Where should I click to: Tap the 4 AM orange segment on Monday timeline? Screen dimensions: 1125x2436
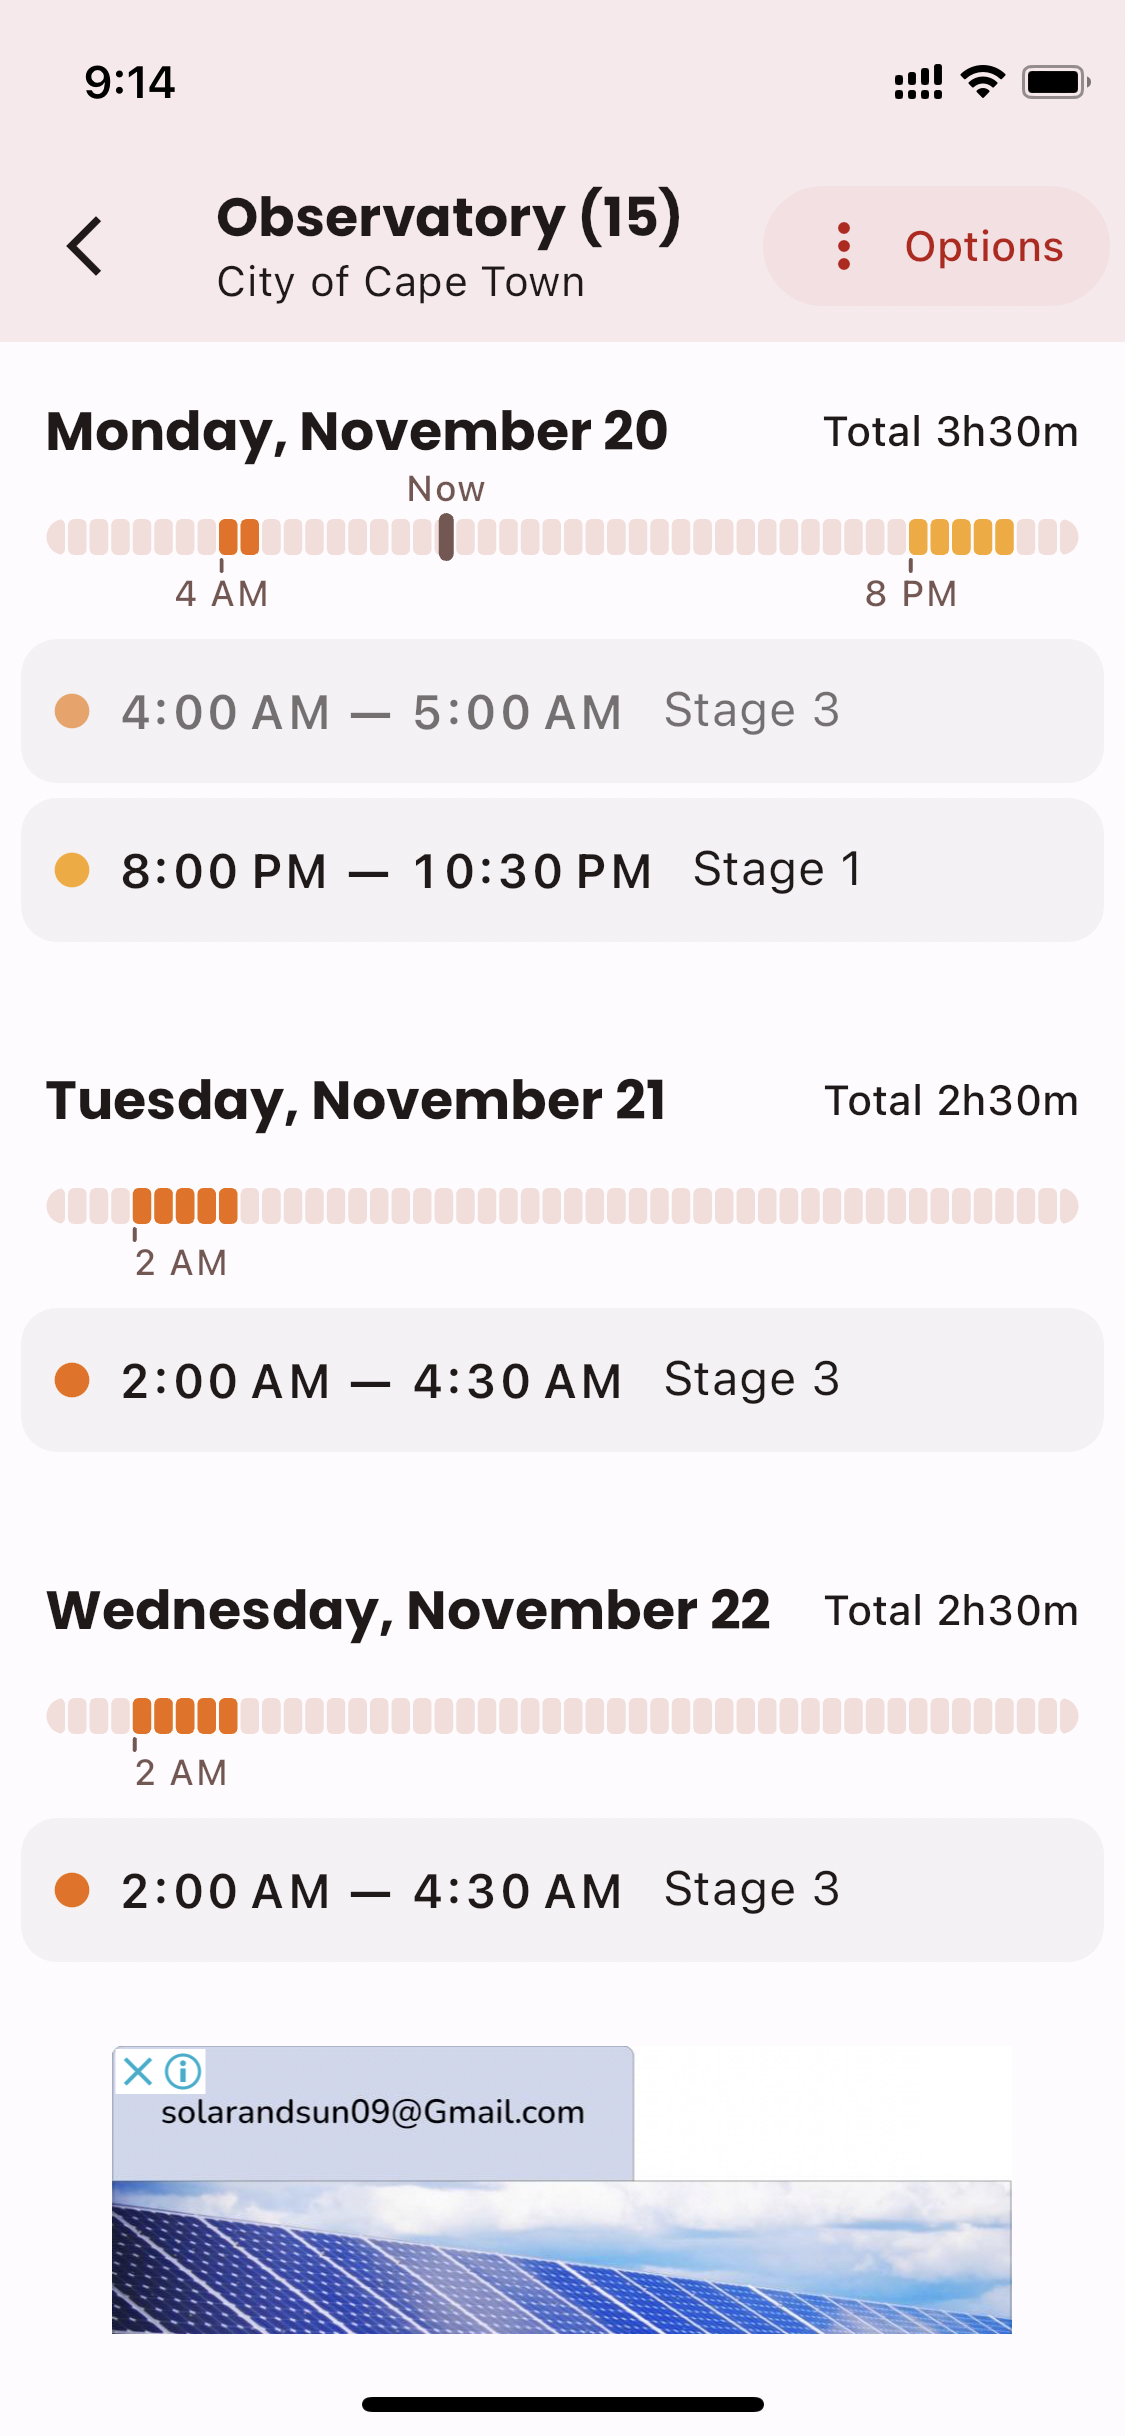click(239, 537)
